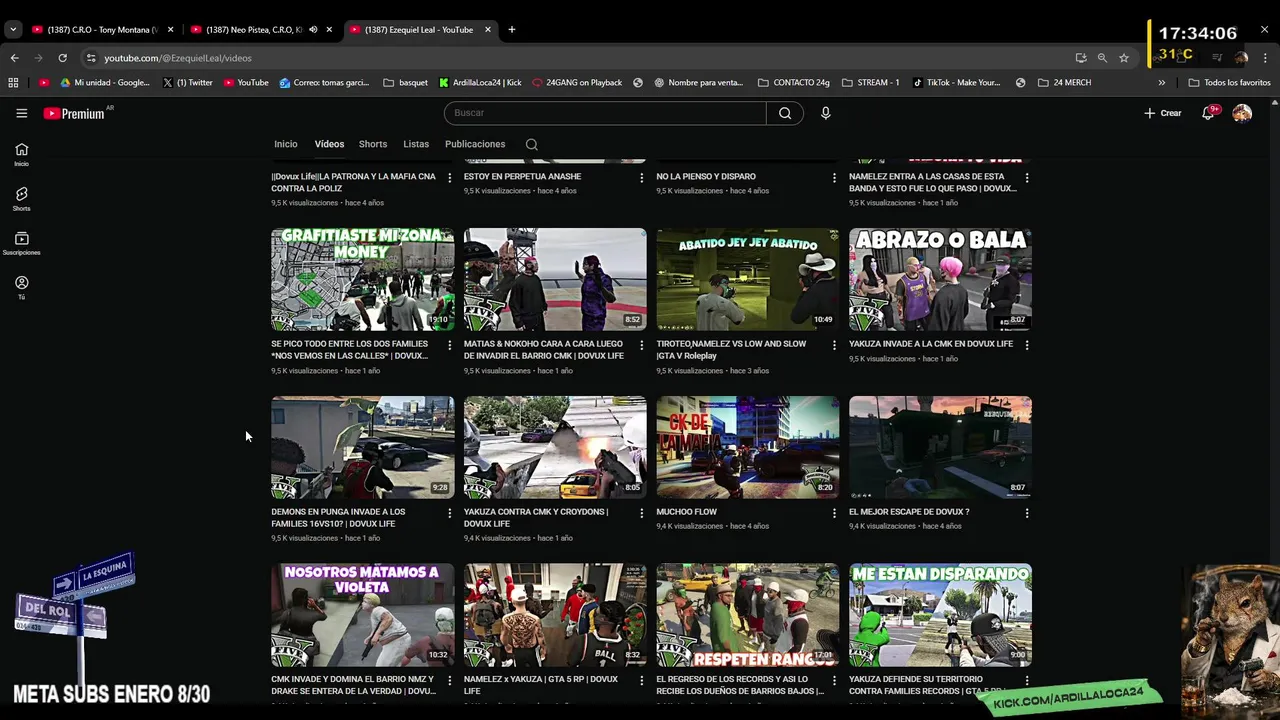Screen dimensions: 1280x720
Task: Close the Ezequiel Leal browser tab
Action: click(488, 29)
